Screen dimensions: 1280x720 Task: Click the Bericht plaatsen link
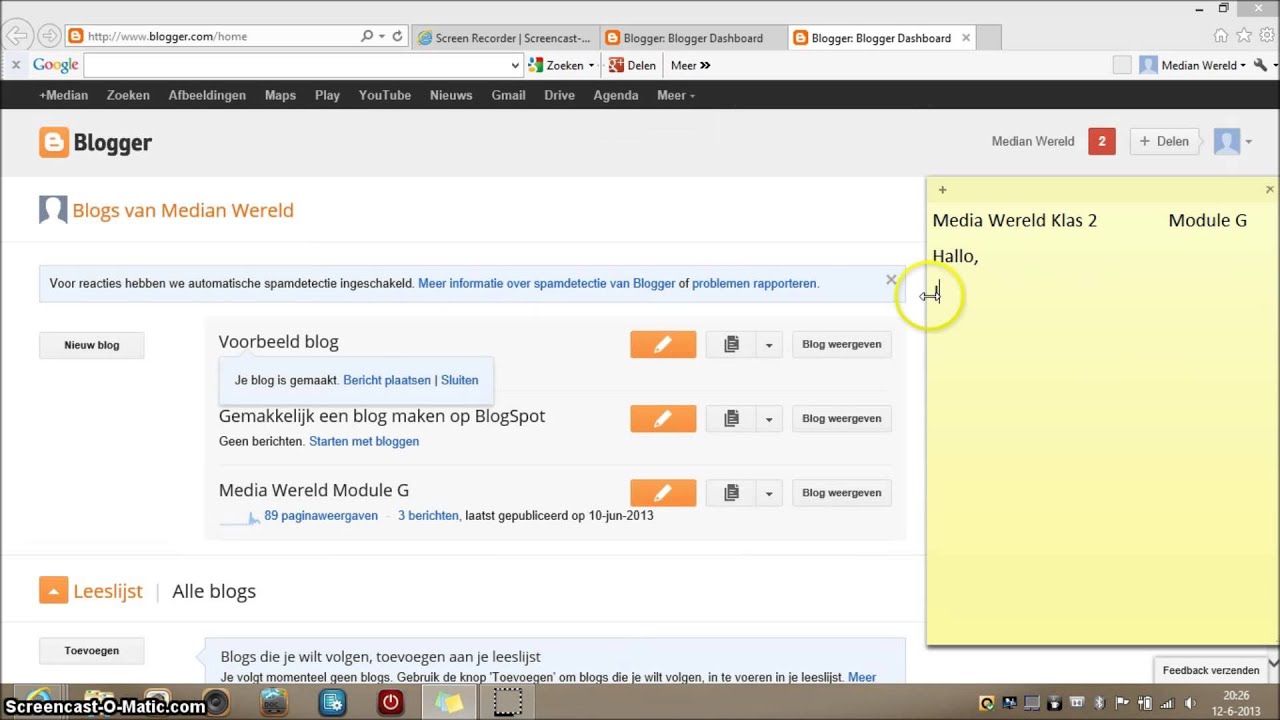point(387,380)
